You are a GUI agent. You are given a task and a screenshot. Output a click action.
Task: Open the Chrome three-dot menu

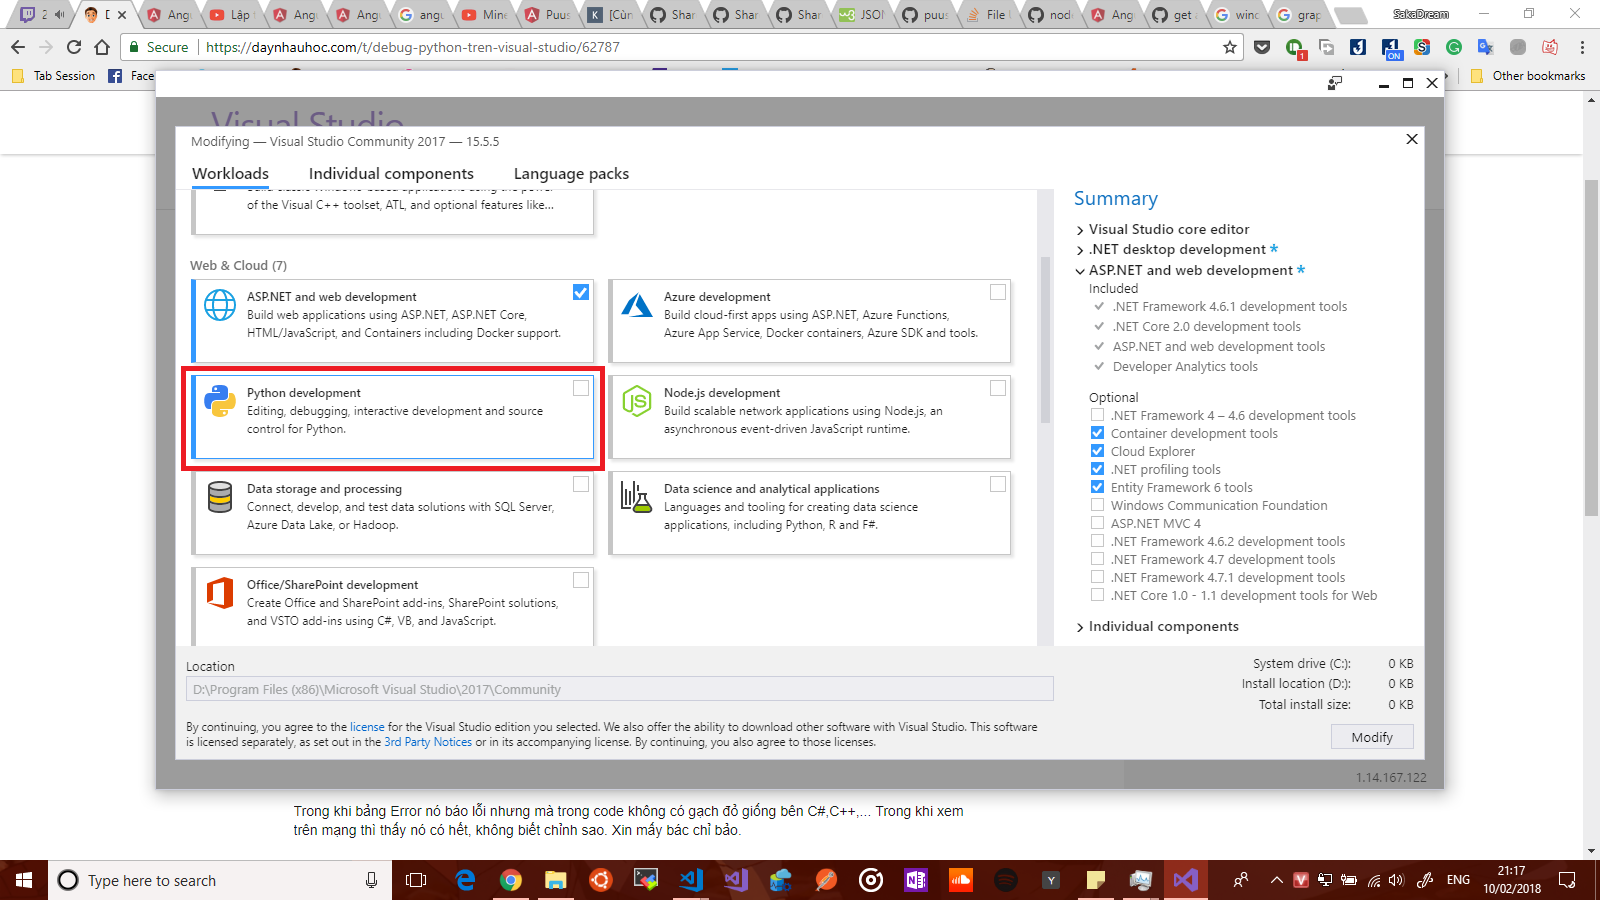(x=1582, y=47)
